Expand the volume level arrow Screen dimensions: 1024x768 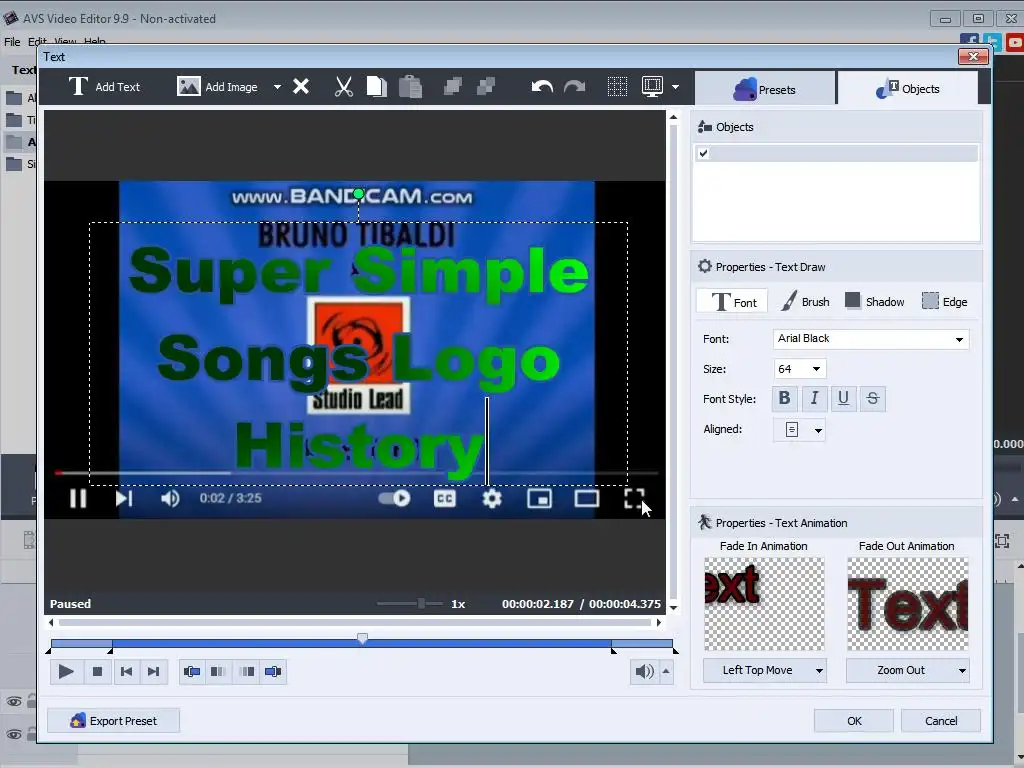coord(666,671)
